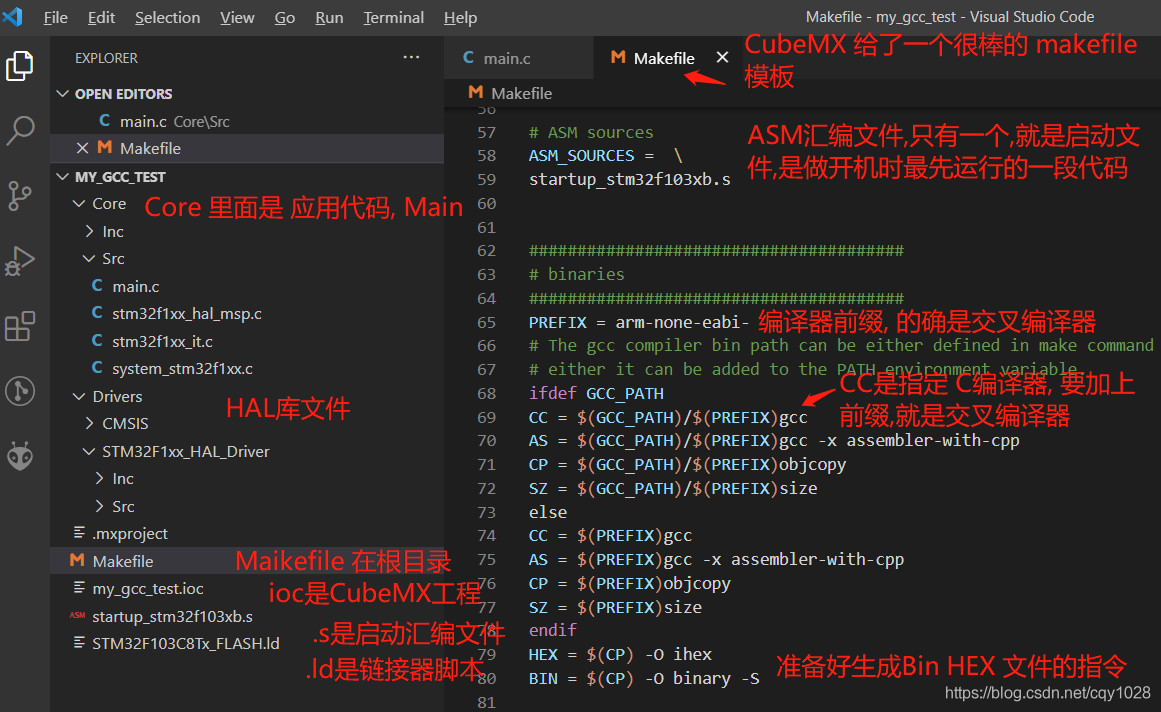
Task: Open my_gcc_test.ioc file
Action: tap(147, 588)
